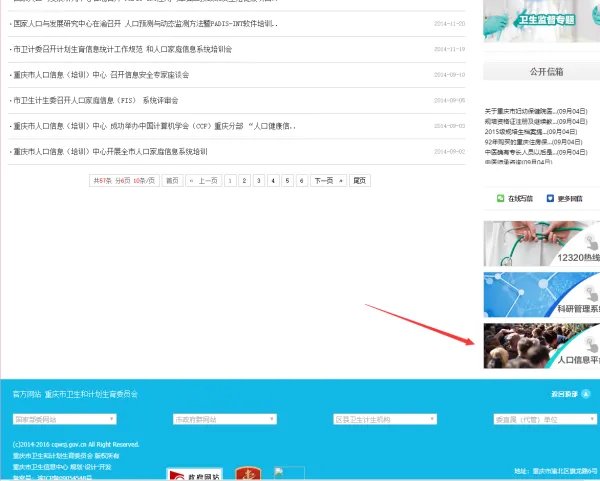
Task: Jump to last page via 尾页 button
Action: point(359,181)
